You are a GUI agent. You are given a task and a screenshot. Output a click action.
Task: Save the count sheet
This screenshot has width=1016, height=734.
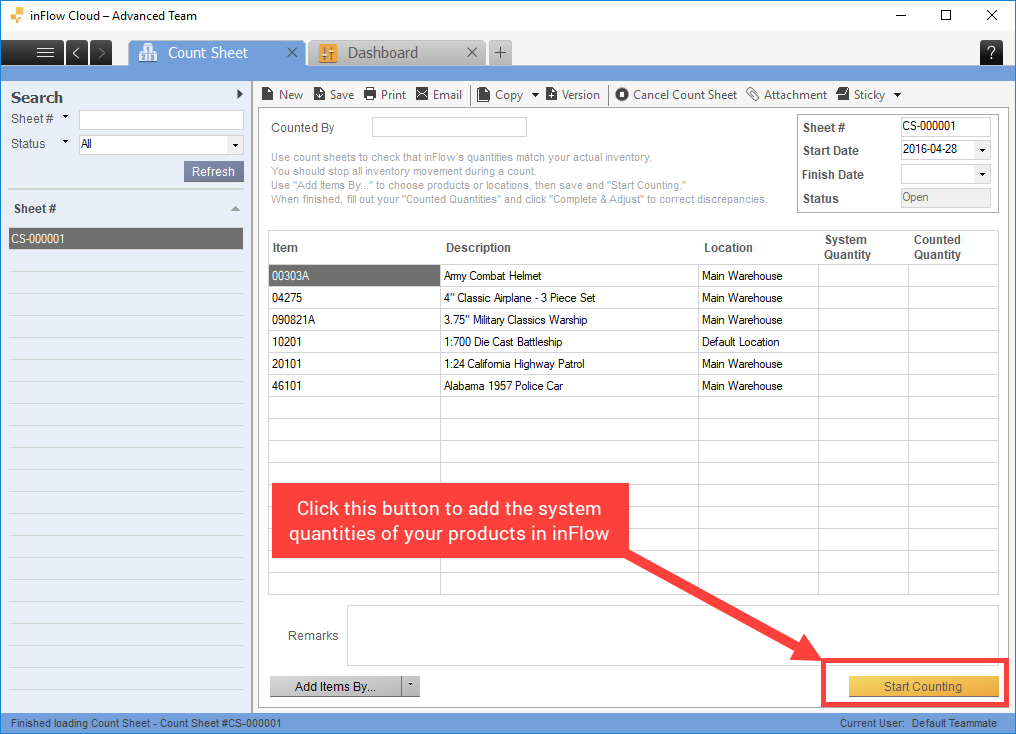pyautogui.click(x=334, y=95)
